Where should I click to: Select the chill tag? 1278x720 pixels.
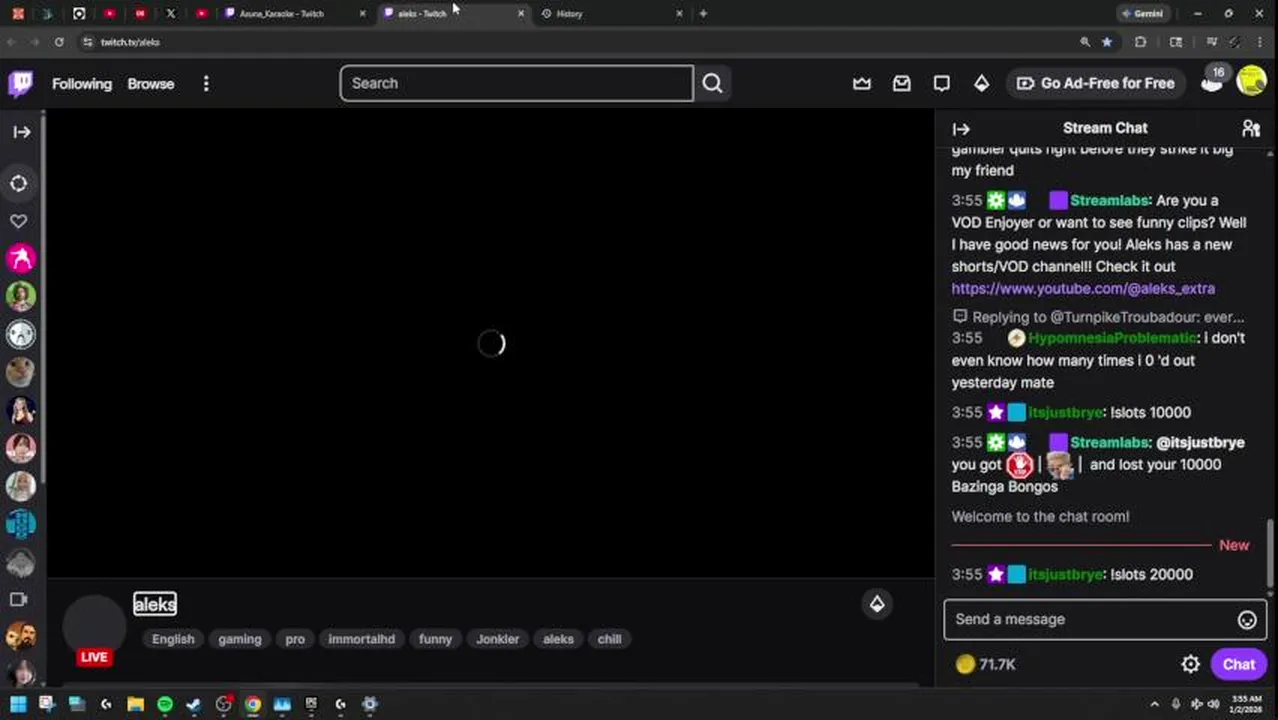tap(609, 639)
